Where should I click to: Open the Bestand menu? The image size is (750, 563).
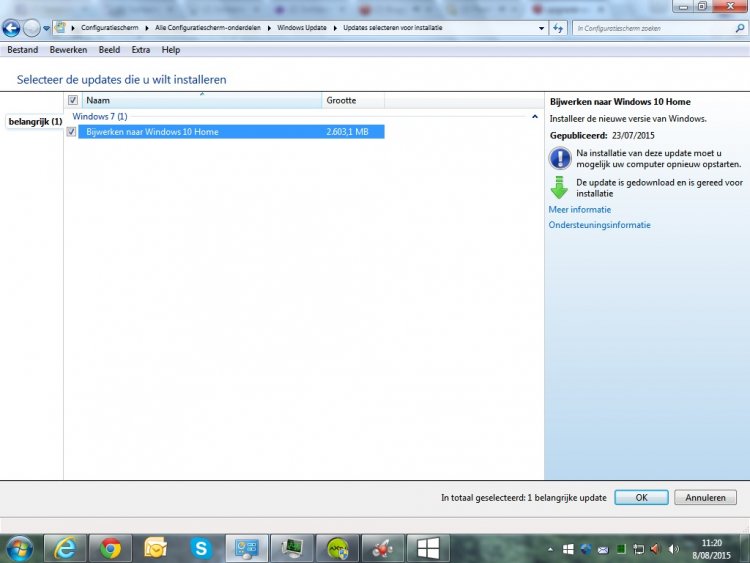(22, 50)
